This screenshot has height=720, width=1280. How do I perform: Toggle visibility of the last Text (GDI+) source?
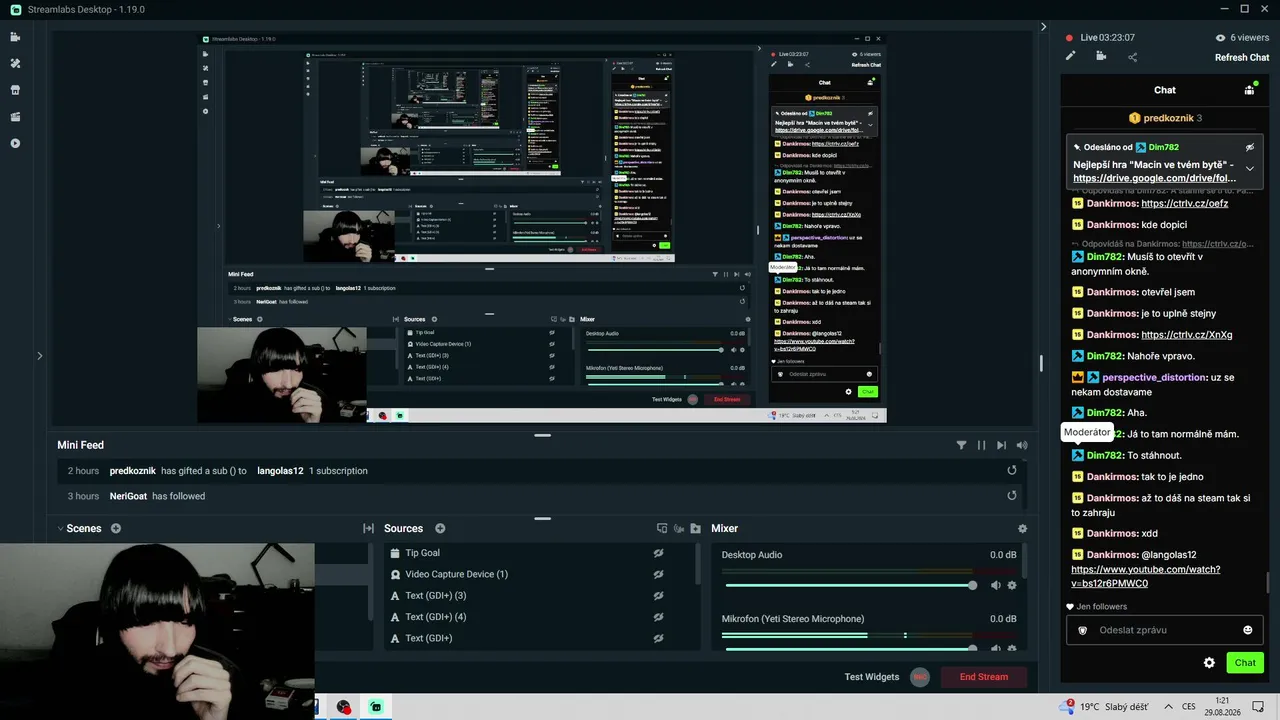(x=659, y=638)
